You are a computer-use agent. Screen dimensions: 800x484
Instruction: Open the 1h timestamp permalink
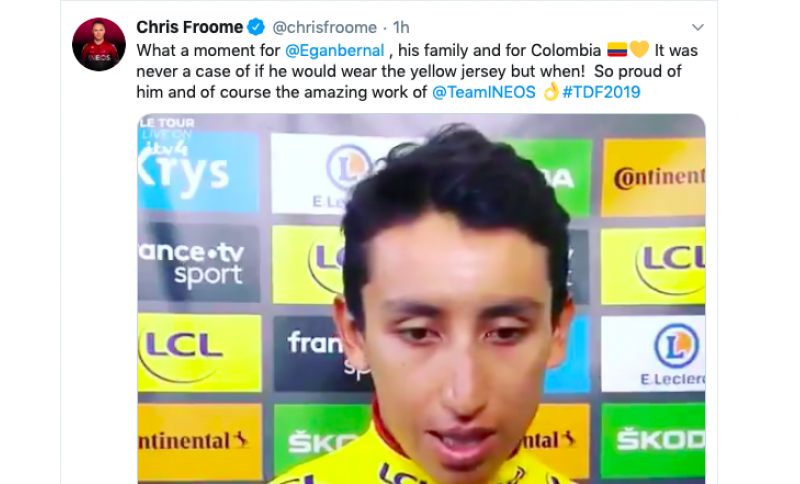[x=401, y=27]
